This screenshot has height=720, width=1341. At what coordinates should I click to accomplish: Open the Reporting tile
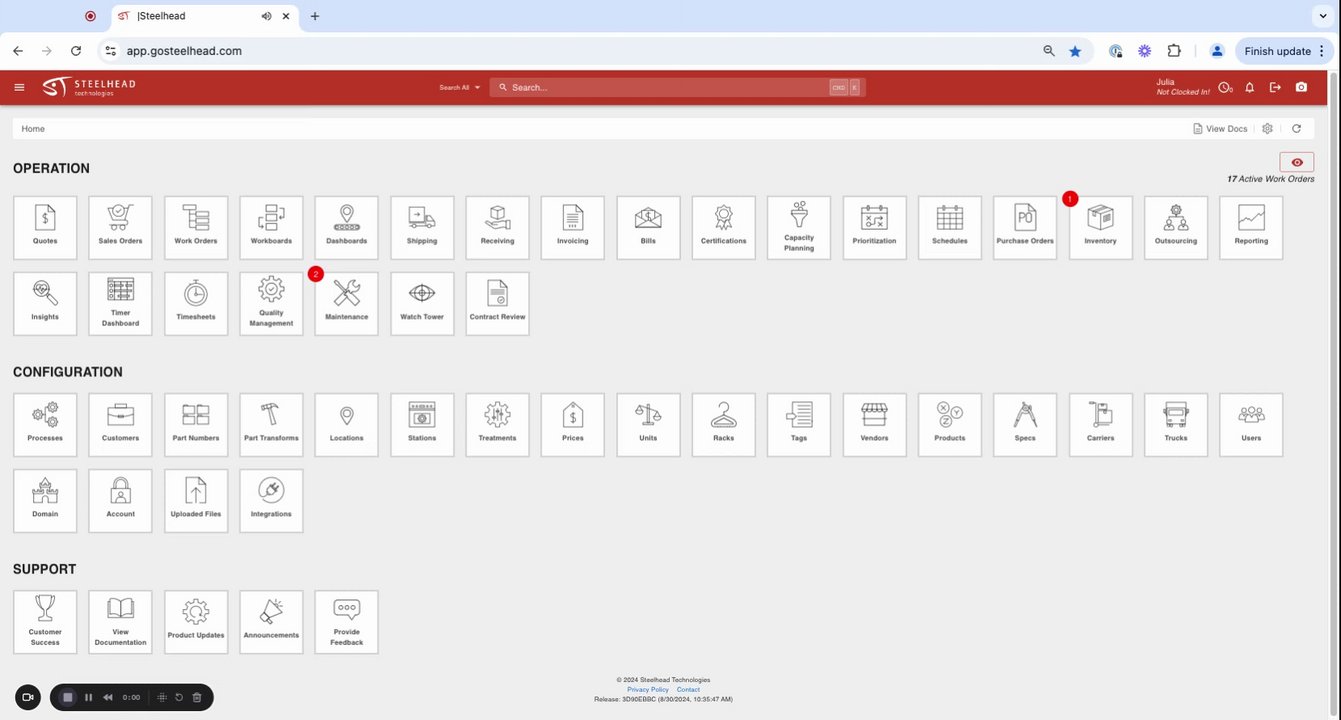coord(1252,228)
